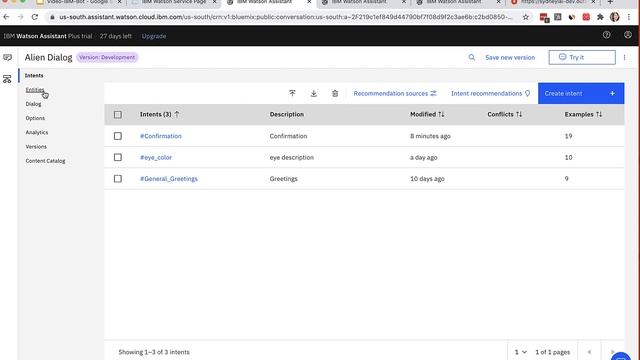Open the Content Catalog section

point(45,161)
